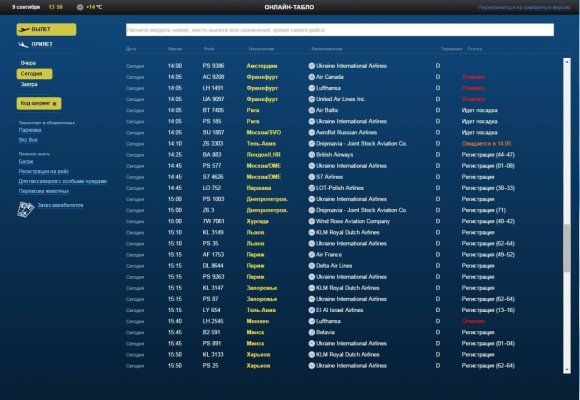This screenshot has height=400, width=580.
Task: Click the Авиакомпания column header
Action: (x=327, y=49)
